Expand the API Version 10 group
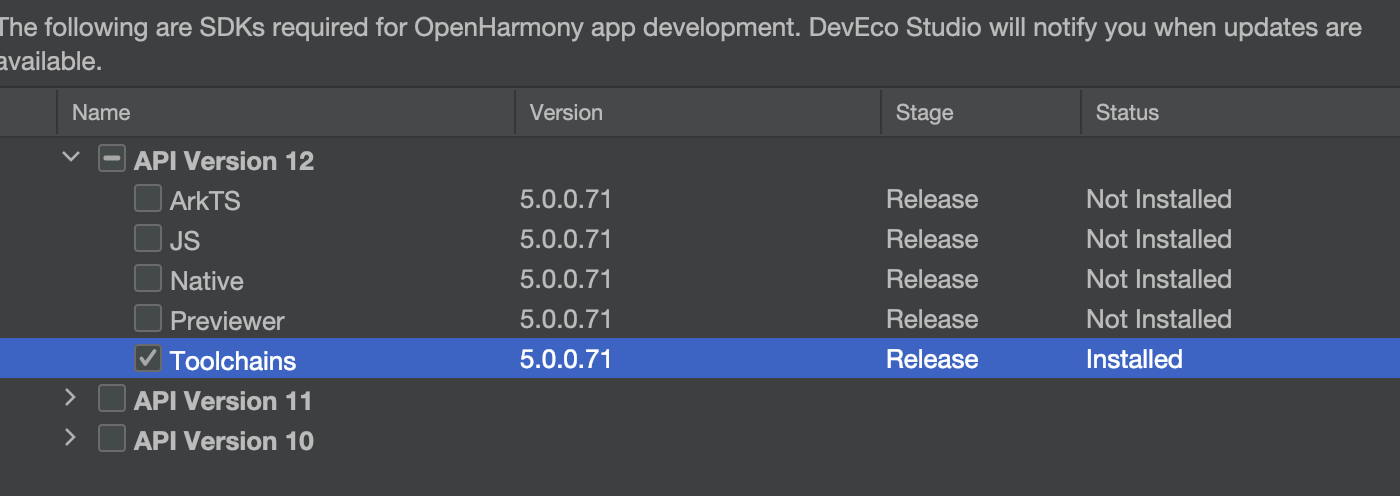 (x=70, y=438)
